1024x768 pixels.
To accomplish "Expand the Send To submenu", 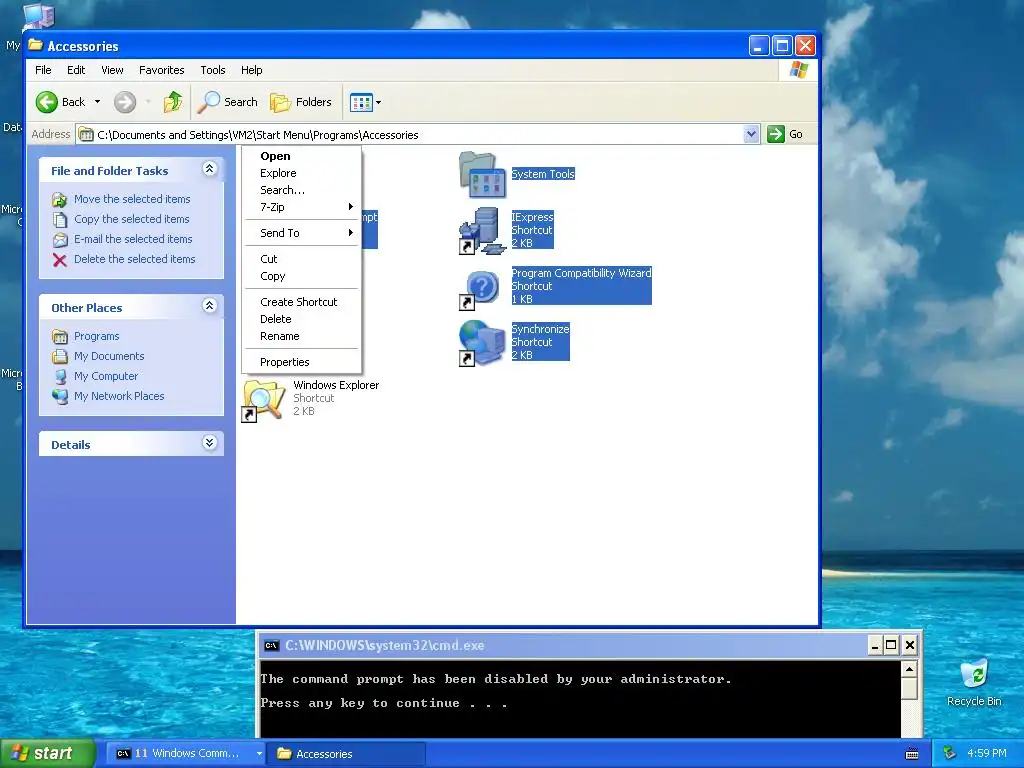I will 301,233.
